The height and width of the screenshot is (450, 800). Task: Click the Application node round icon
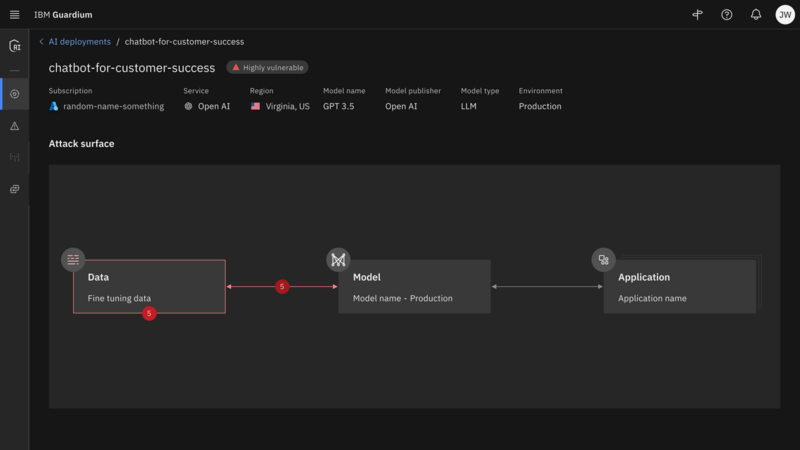pos(603,260)
